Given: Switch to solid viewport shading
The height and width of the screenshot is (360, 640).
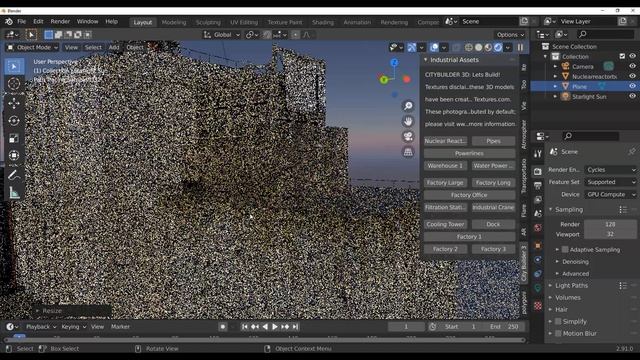Looking at the screenshot, I should (478, 47).
